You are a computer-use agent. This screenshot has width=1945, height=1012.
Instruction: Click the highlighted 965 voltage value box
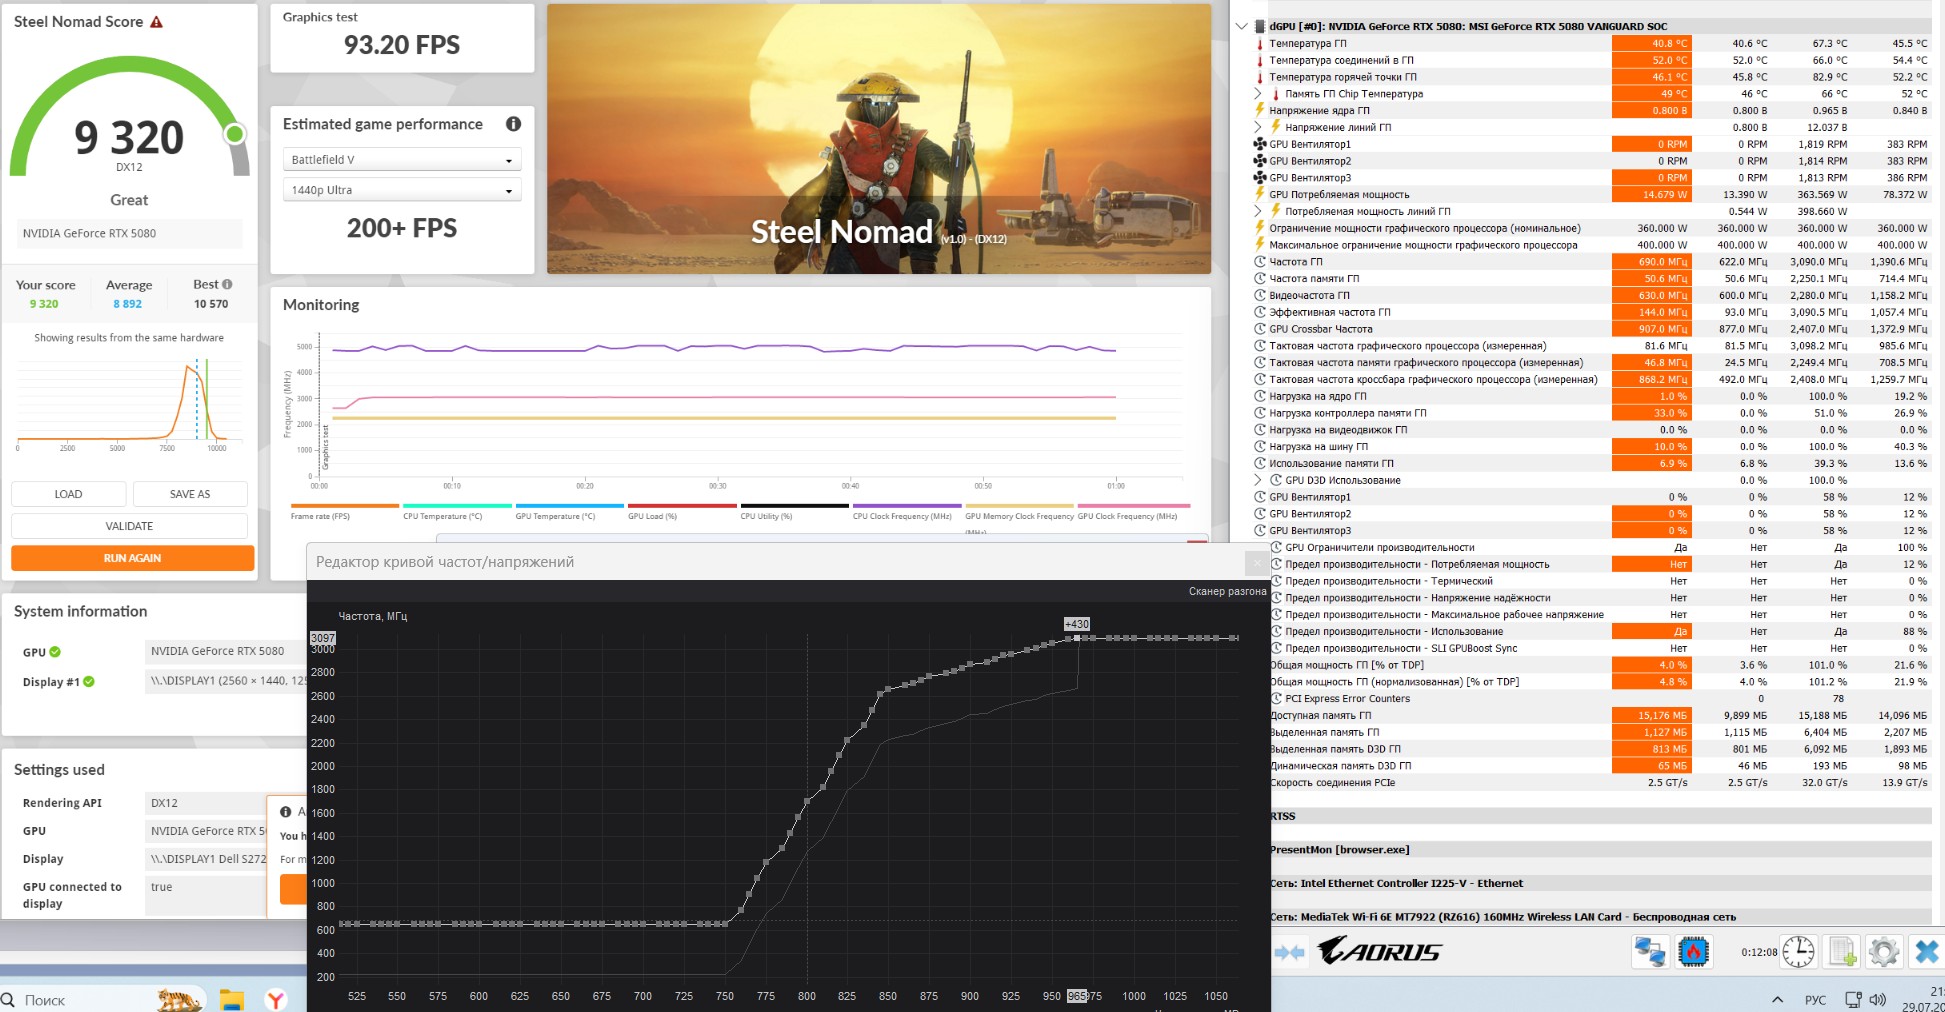pyautogui.click(x=1076, y=996)
